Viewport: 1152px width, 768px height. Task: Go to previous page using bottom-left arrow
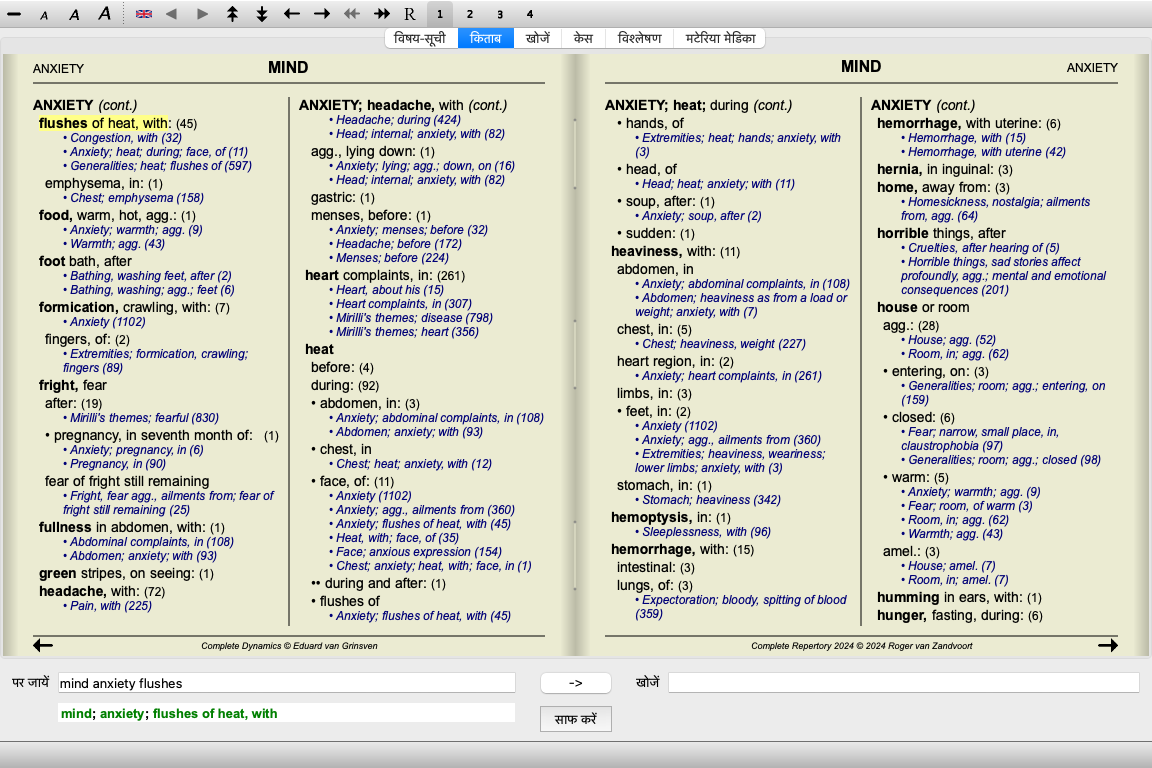click(x=43, y=646)
